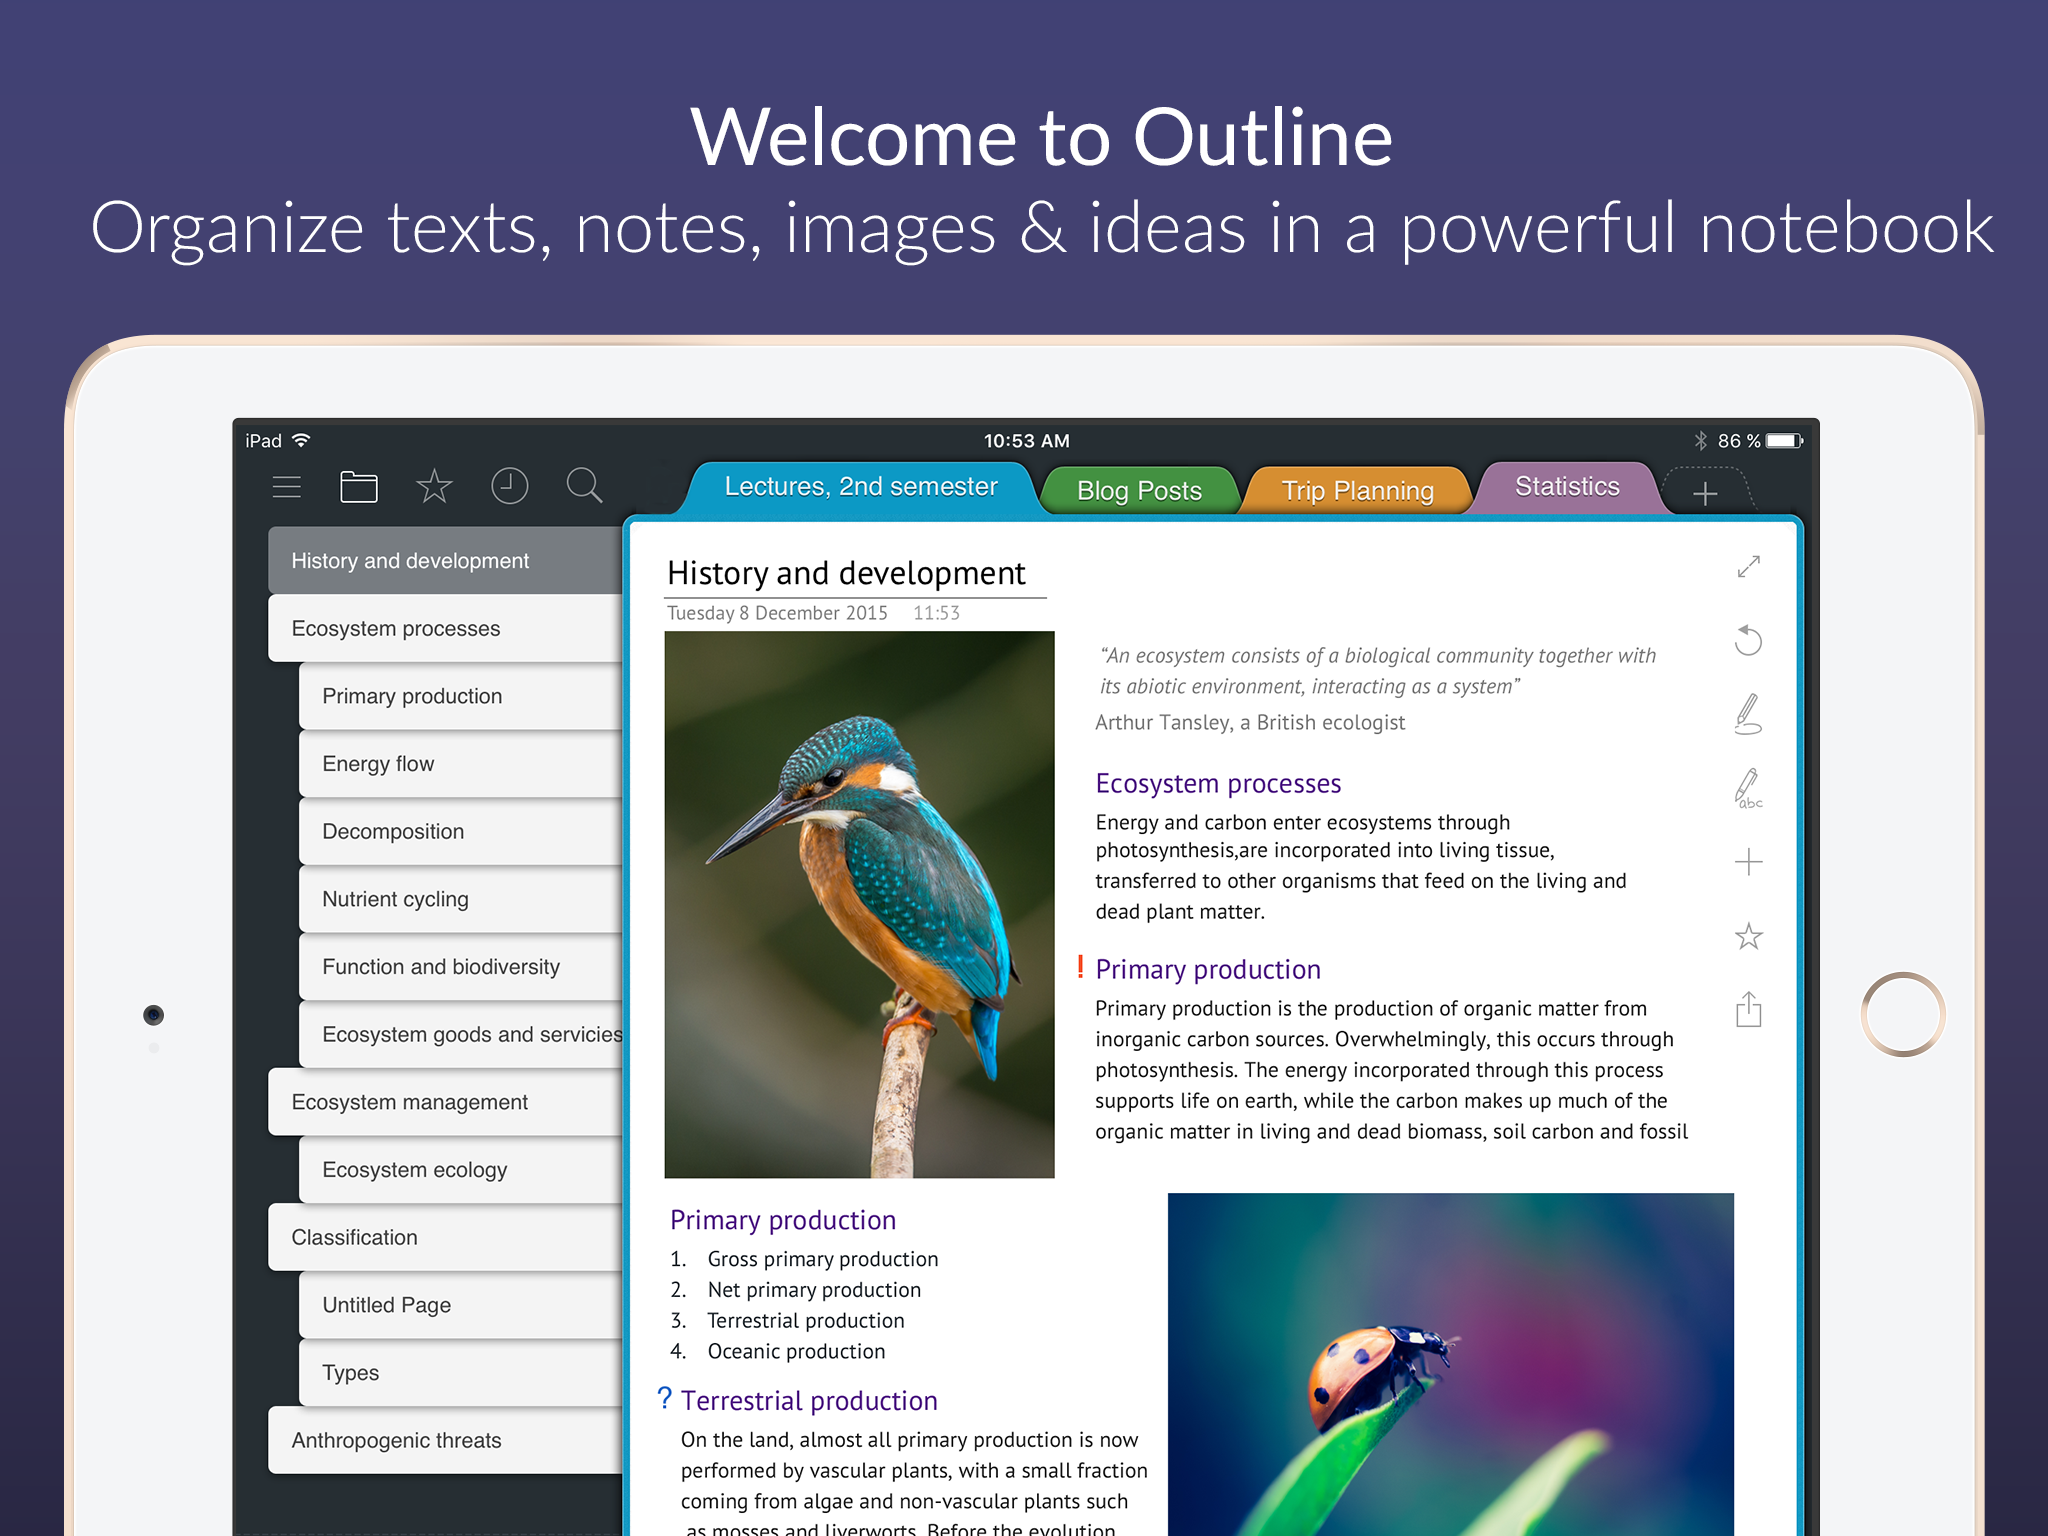2048x1536 pixels.
Task: Open the Statistics tab
Action: (x=1566, y=487)
